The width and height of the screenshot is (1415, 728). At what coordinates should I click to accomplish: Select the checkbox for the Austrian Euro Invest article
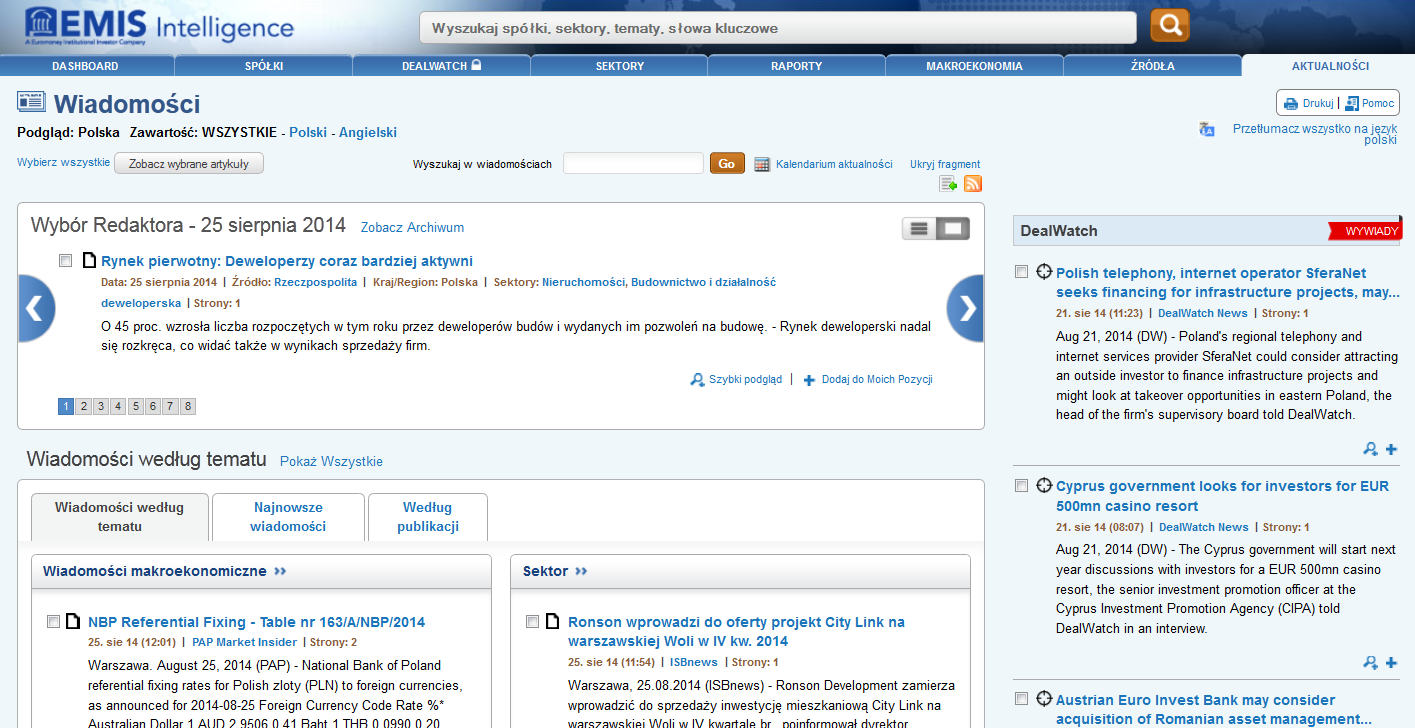click(1021, 699)
